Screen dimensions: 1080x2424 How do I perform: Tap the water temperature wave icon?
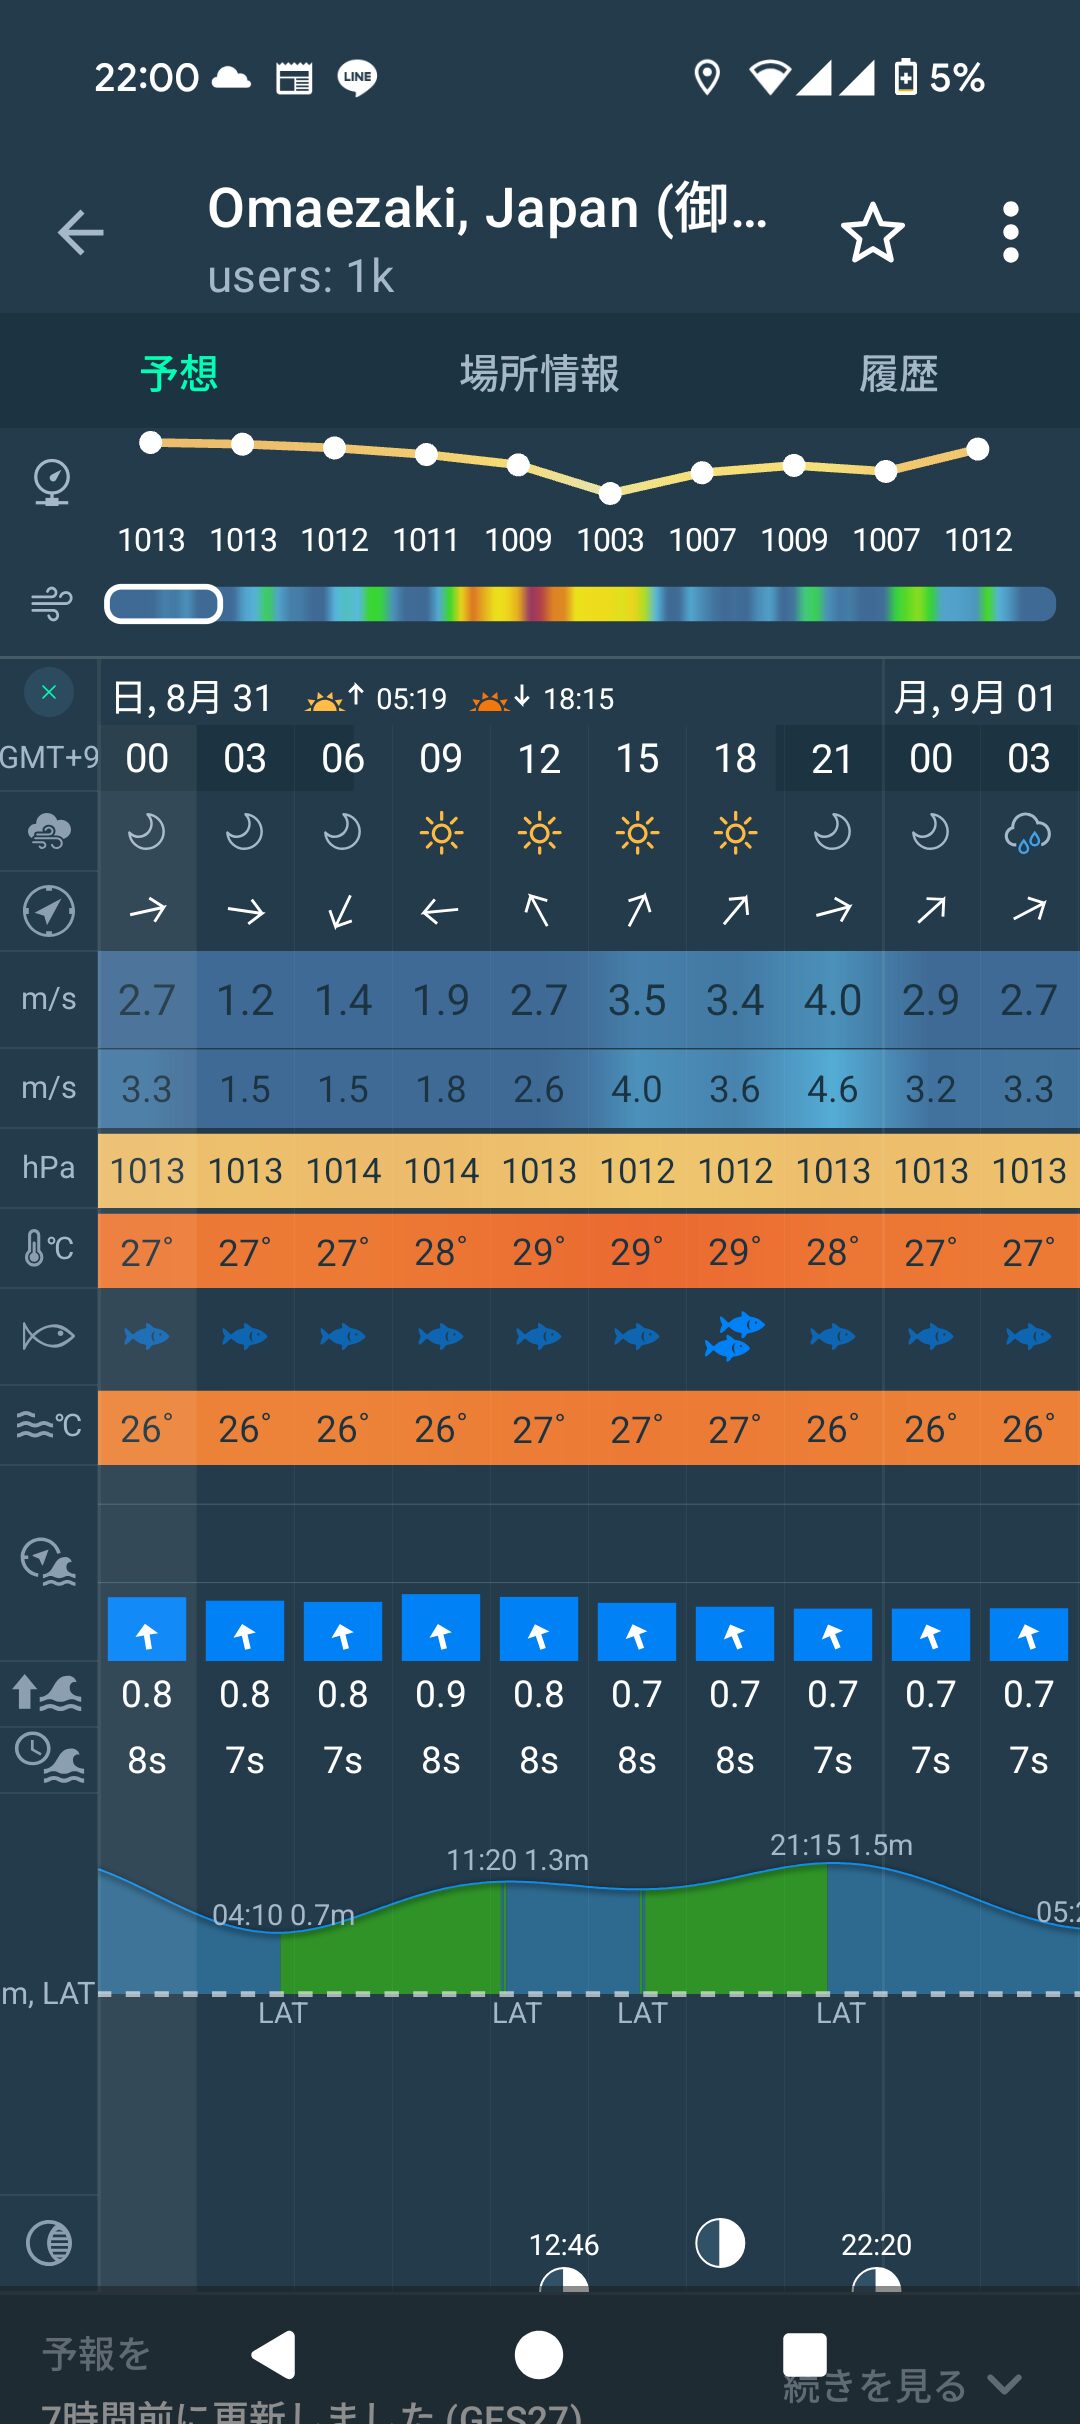point(49,1426)
